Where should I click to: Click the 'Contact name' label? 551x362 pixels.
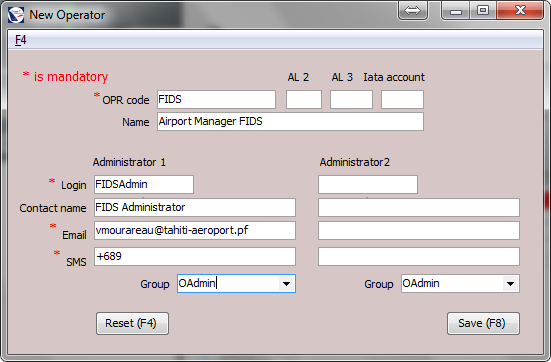tap(53, 208)
